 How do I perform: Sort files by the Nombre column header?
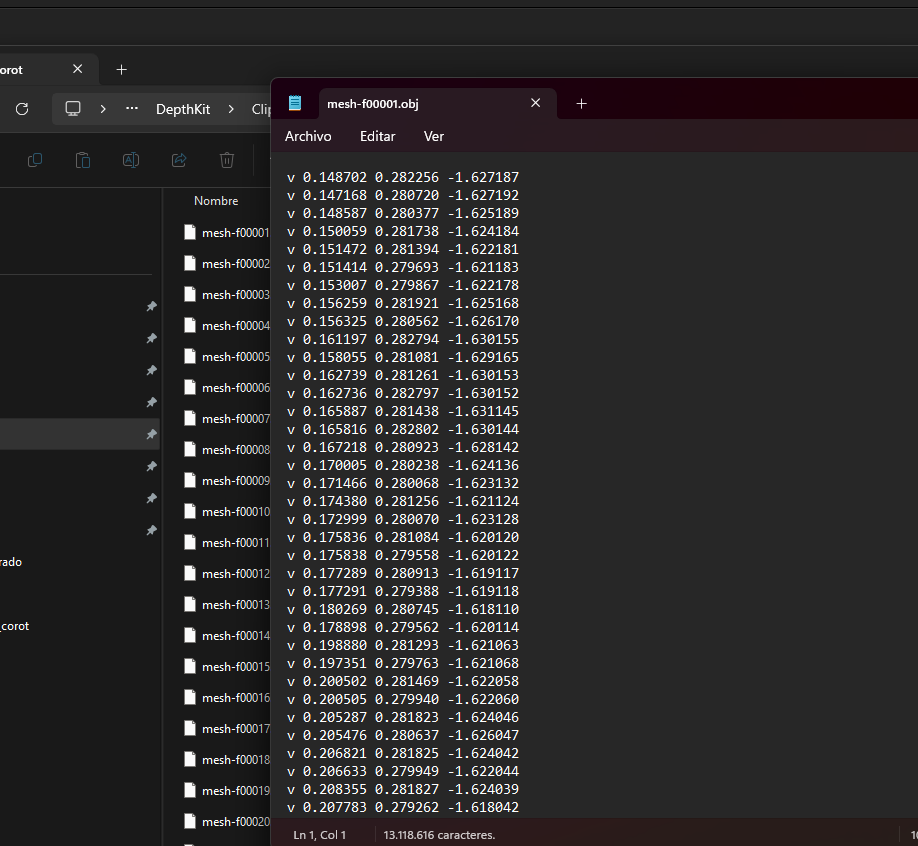click(216, 201)
